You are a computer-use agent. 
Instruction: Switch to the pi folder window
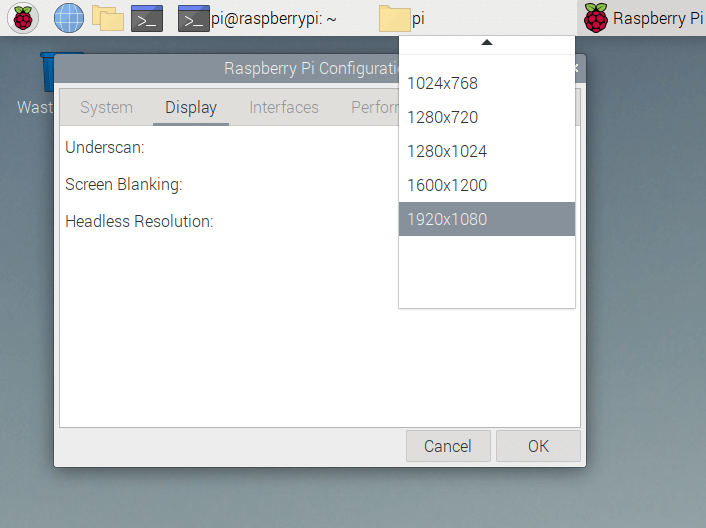click(x=402, y=18)
